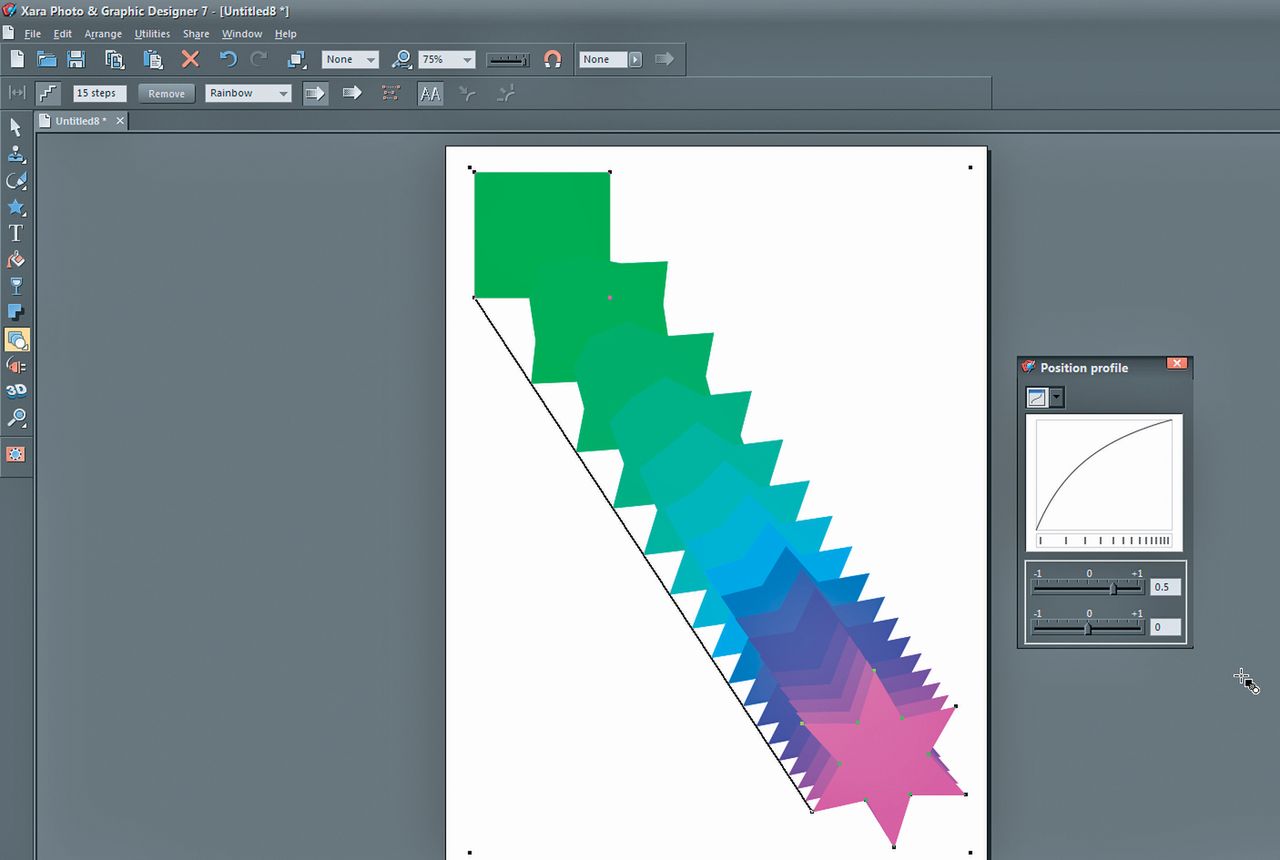
Task: Select the Transparency wine glass tool
Action: click(16, 287)
